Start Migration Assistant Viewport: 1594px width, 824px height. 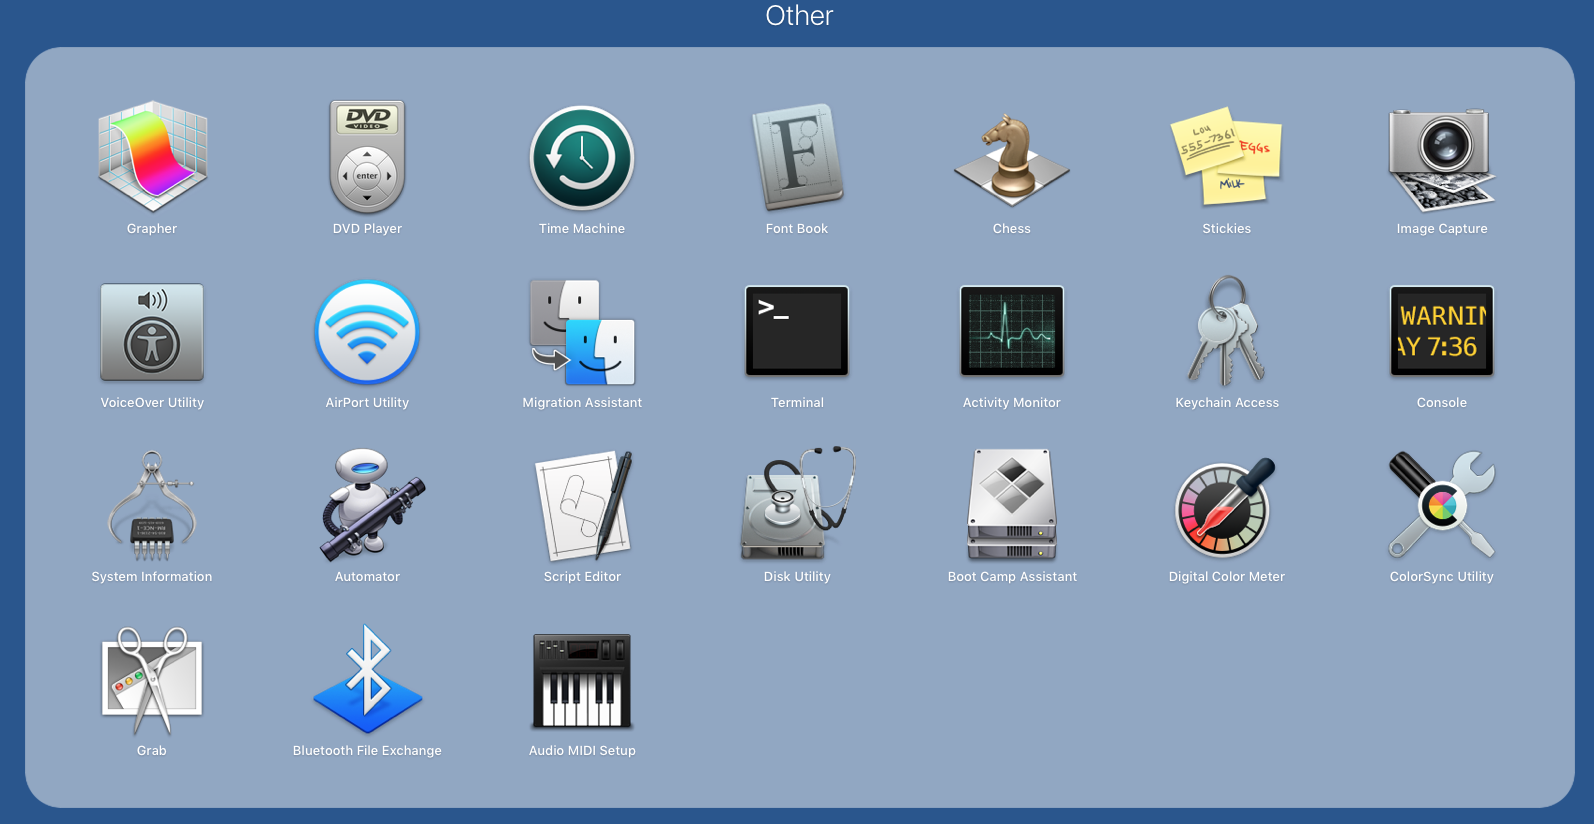(582, 332)
